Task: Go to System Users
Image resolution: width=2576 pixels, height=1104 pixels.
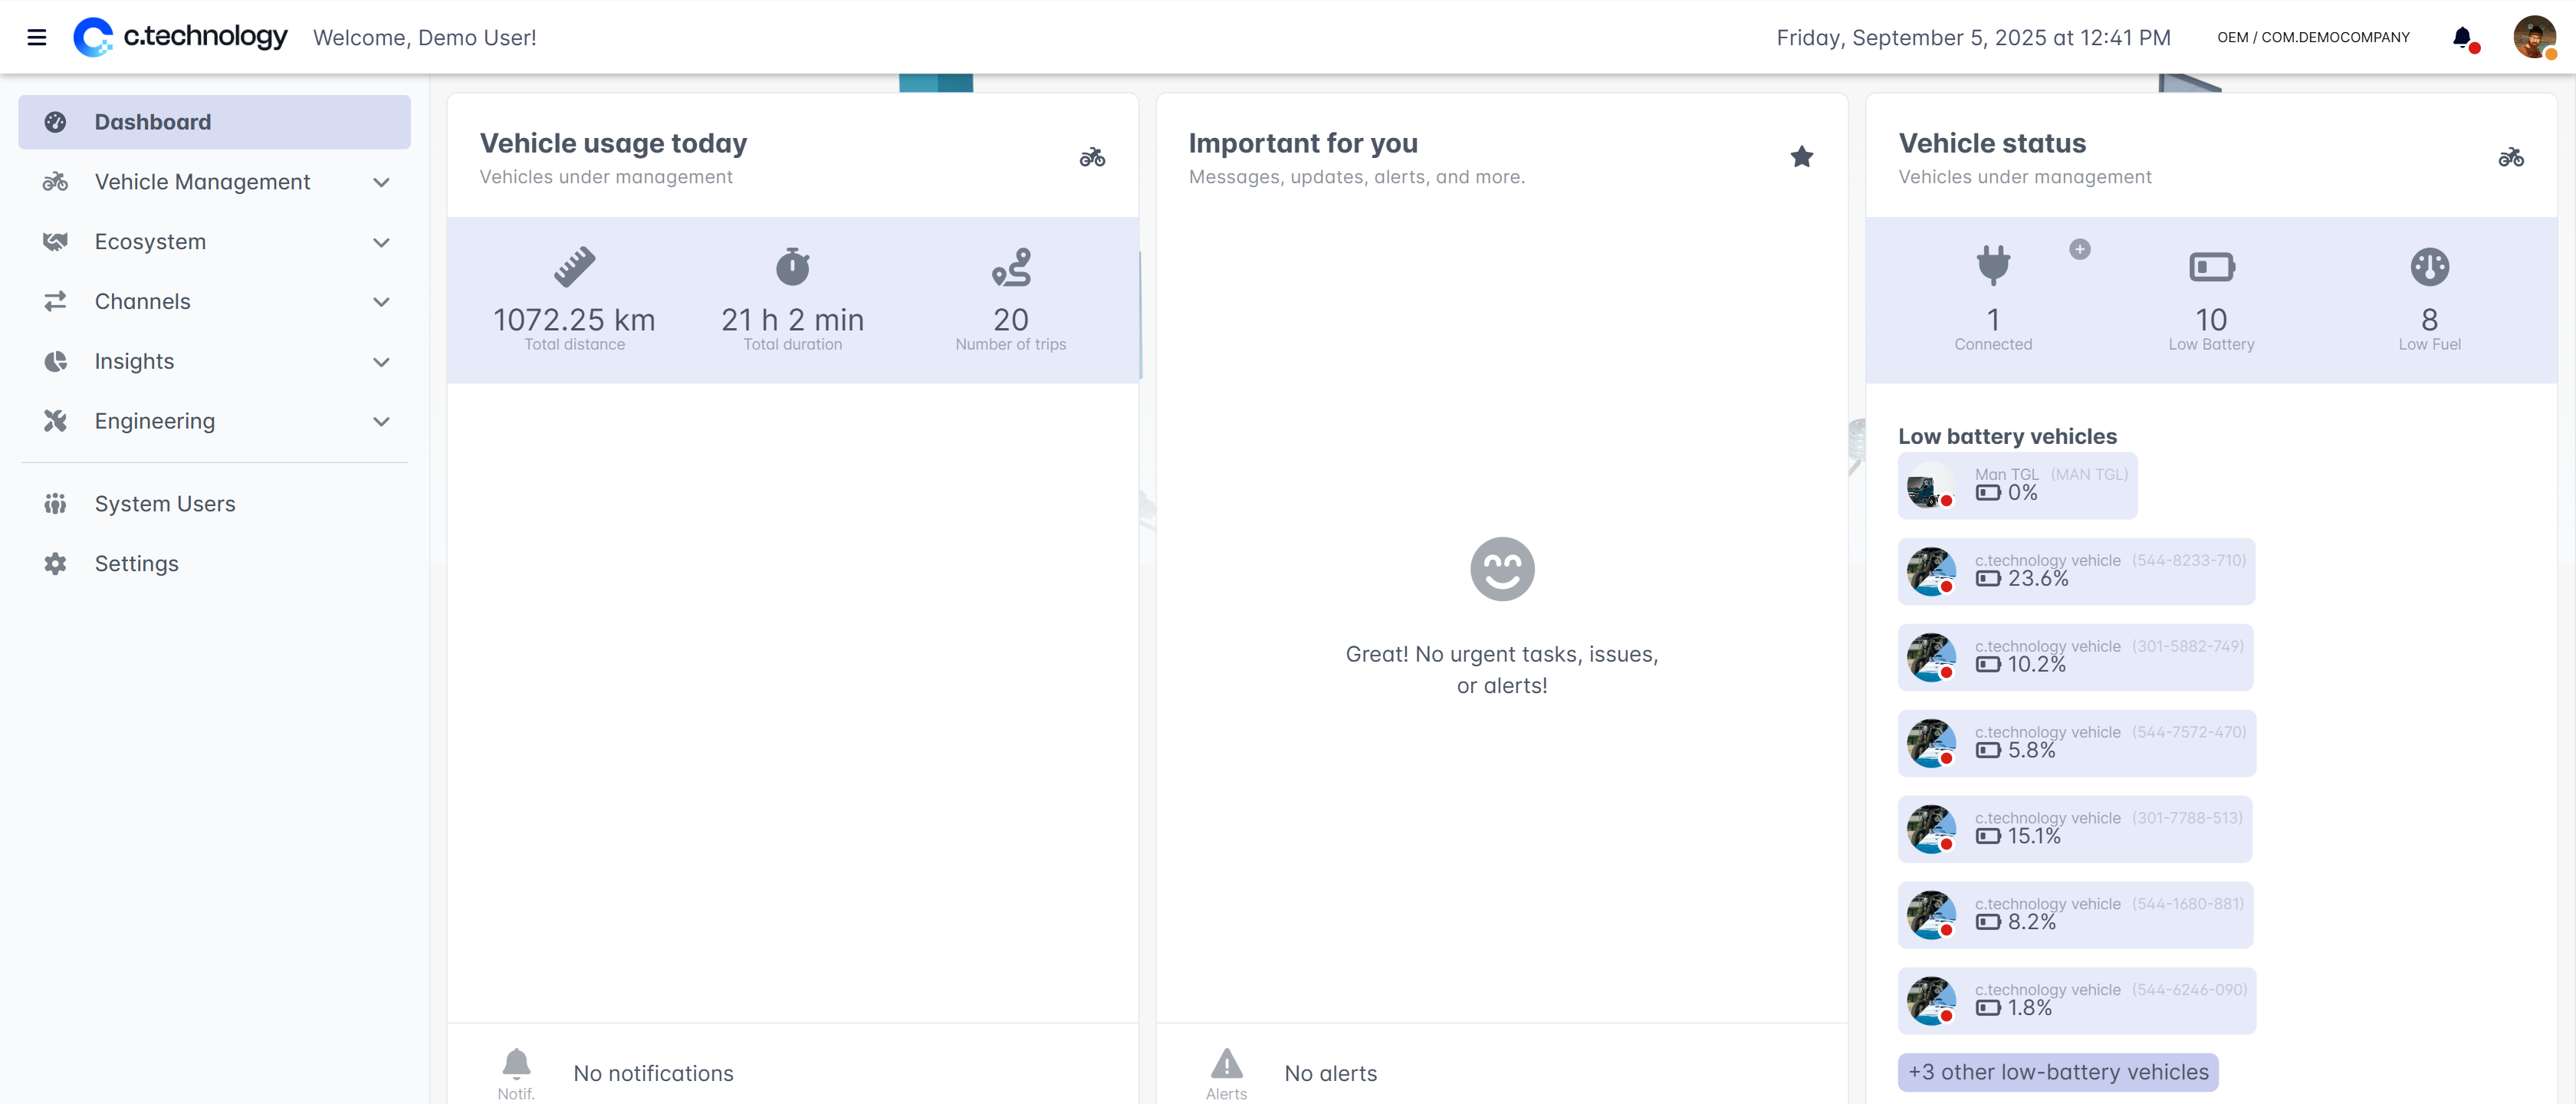Action: (x=165, y=504)
